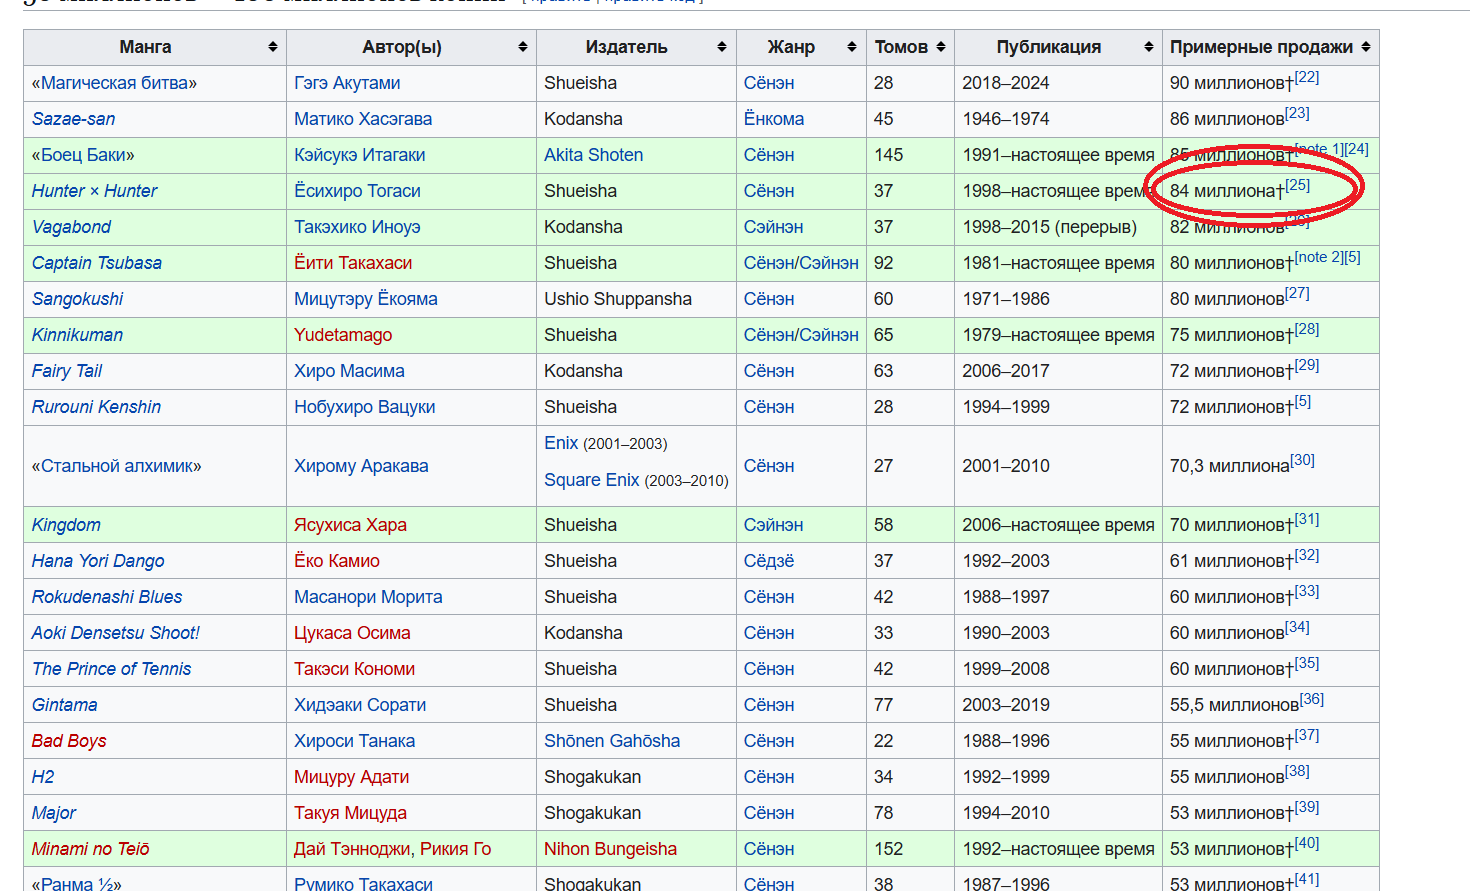Visit the Нобухиро Вацуки author link
The width and height of the screenshot is (1470, 891).
[365, 407]
